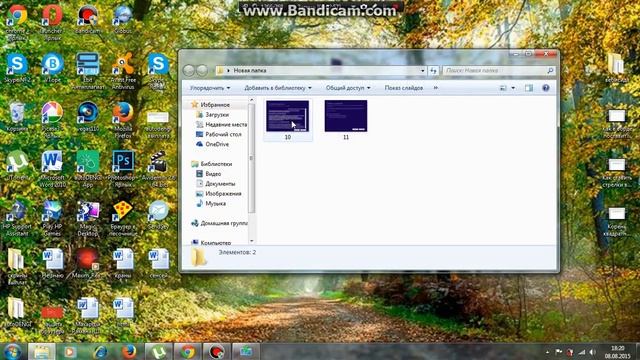Show hidden toolbar commands chevron
This screenshot has height=360, width=640.
pos(436,88)
